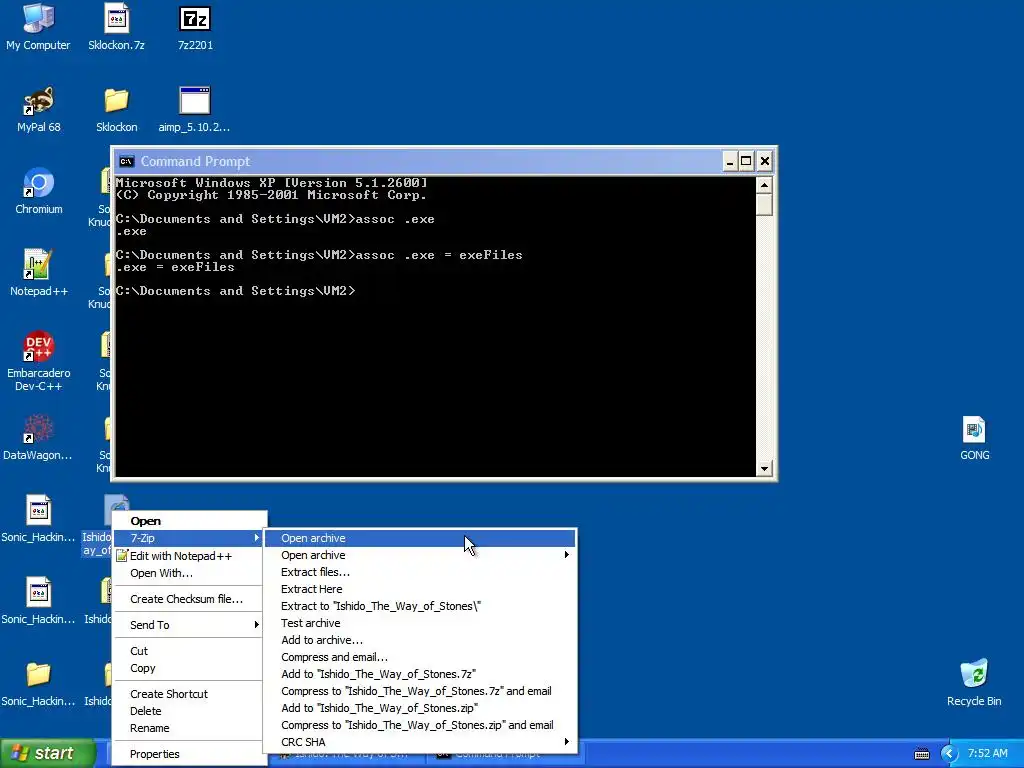Choose Test archive in 7-Zip submenu

[x=420, y=623]
